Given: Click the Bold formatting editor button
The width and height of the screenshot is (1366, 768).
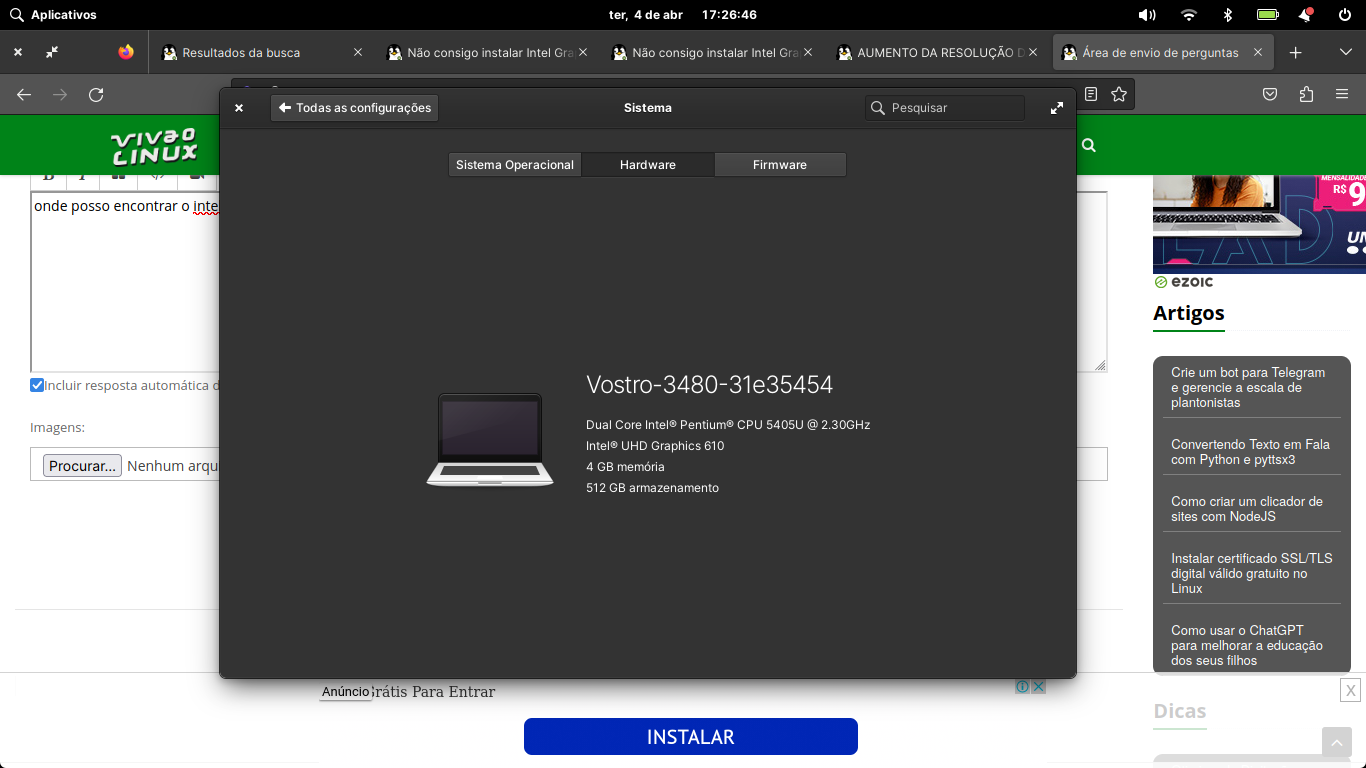Looking at the screenshot, I should (48, 178).
